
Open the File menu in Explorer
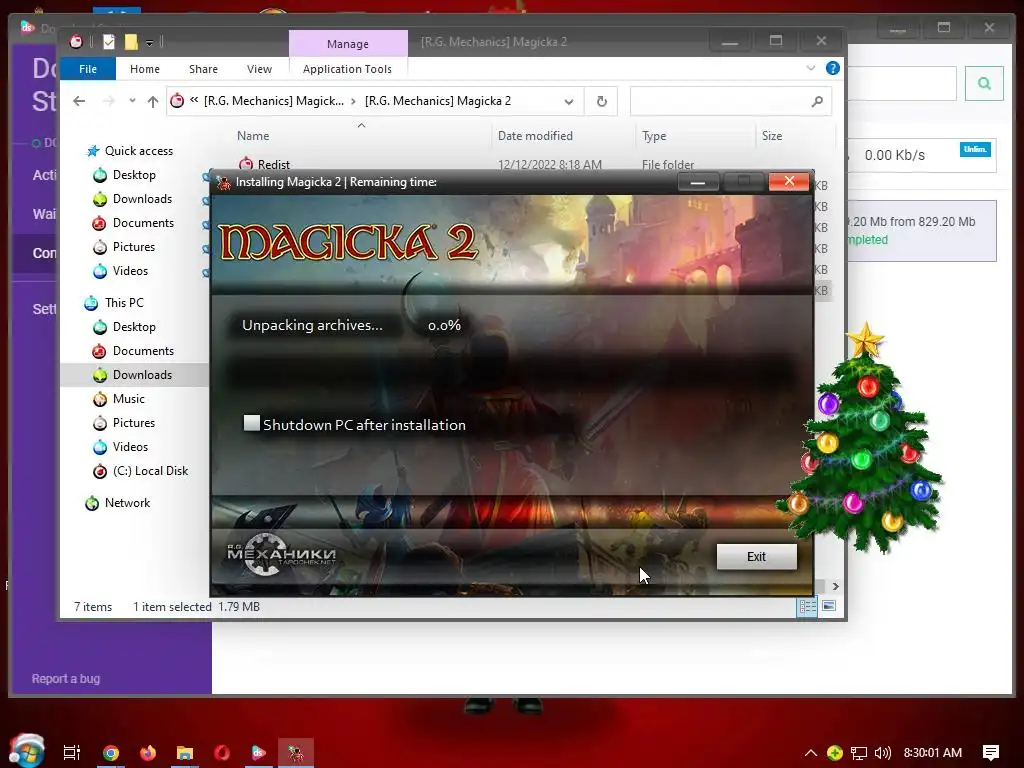tap(88, 69)
